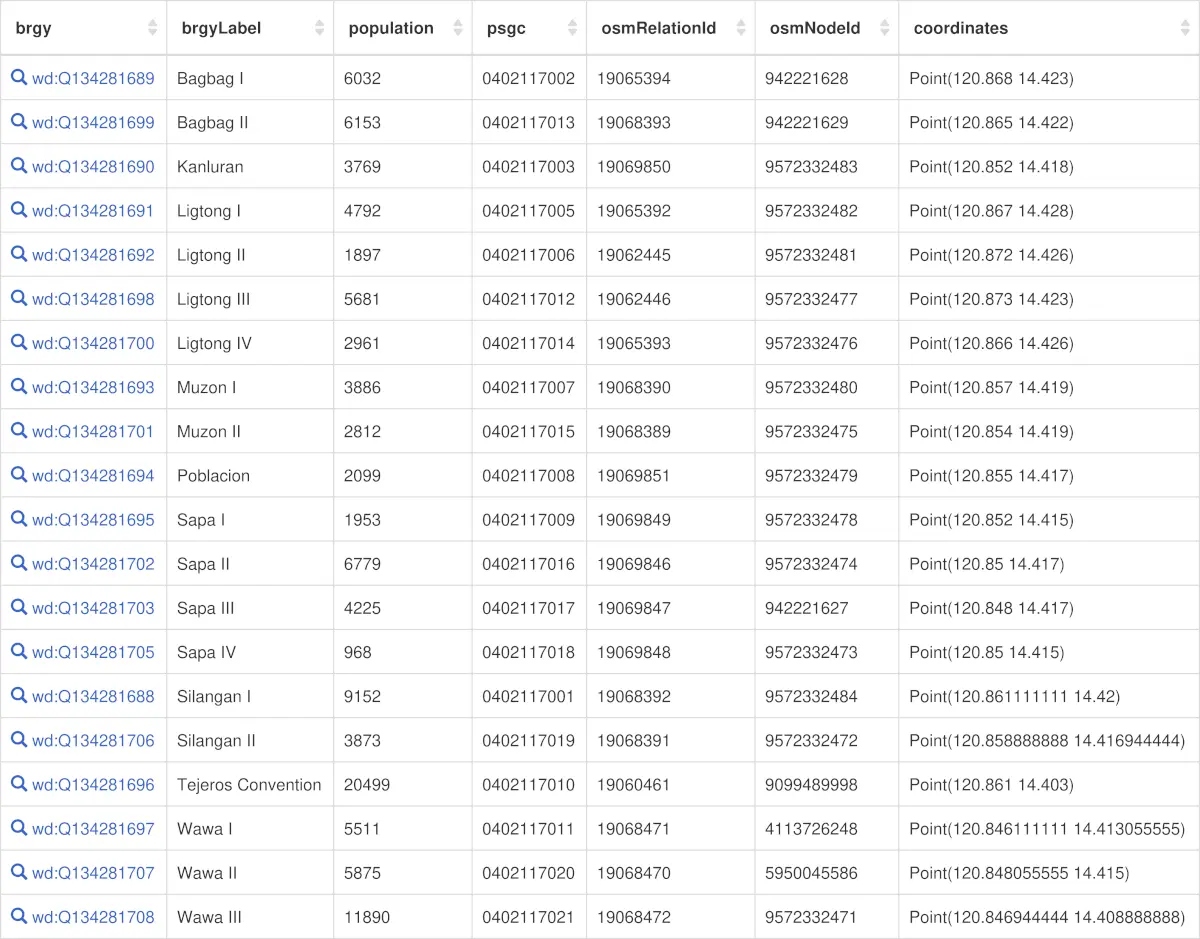Click magnifier icon beside wd:Q134281689

click(19, 77)
